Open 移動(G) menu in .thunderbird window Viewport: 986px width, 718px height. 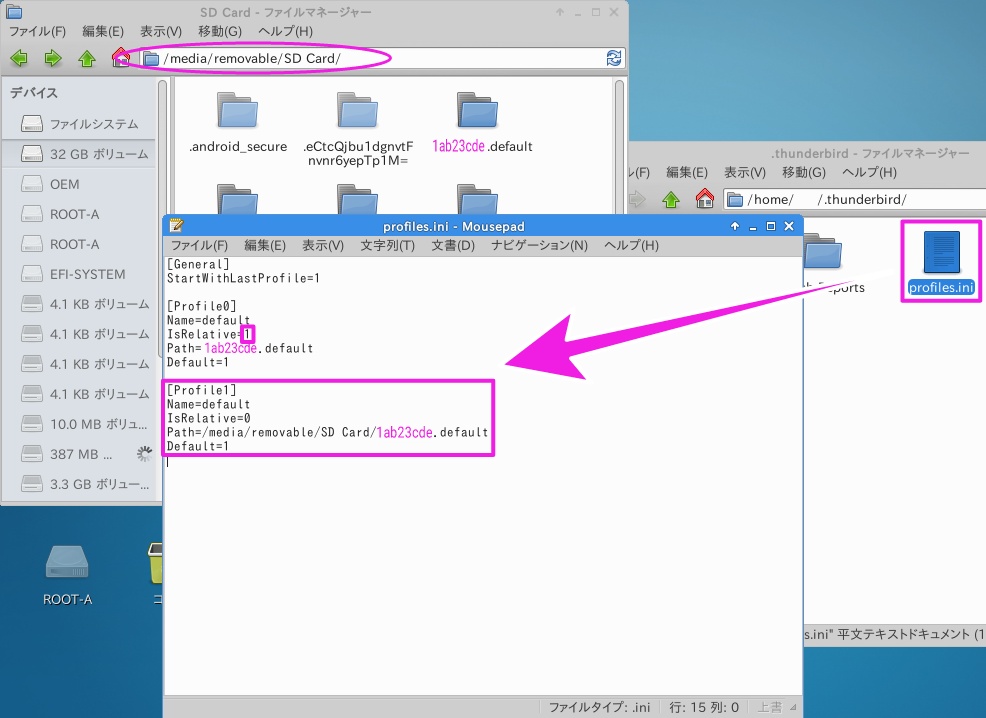point(804,172)
